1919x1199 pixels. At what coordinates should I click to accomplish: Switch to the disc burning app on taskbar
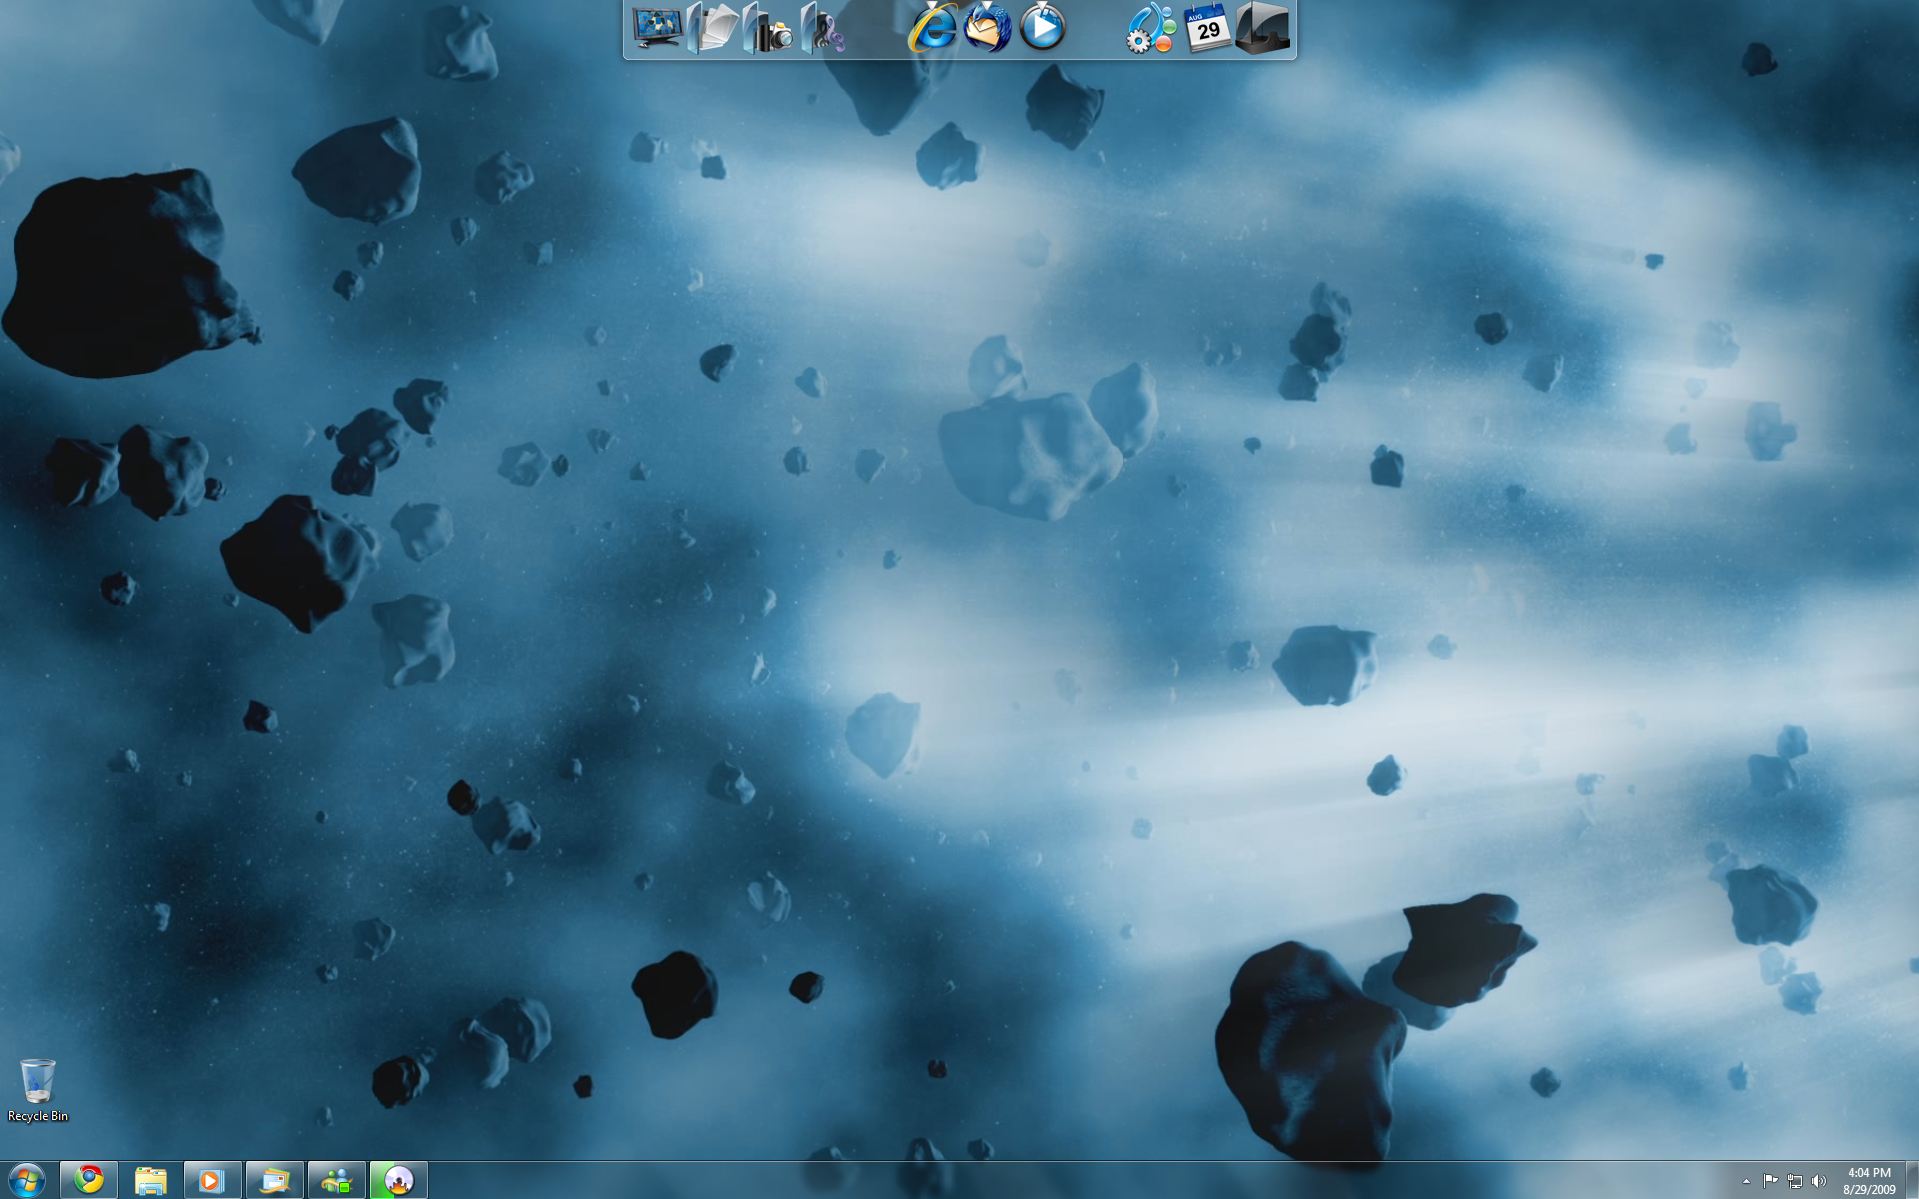point(399,1180)
